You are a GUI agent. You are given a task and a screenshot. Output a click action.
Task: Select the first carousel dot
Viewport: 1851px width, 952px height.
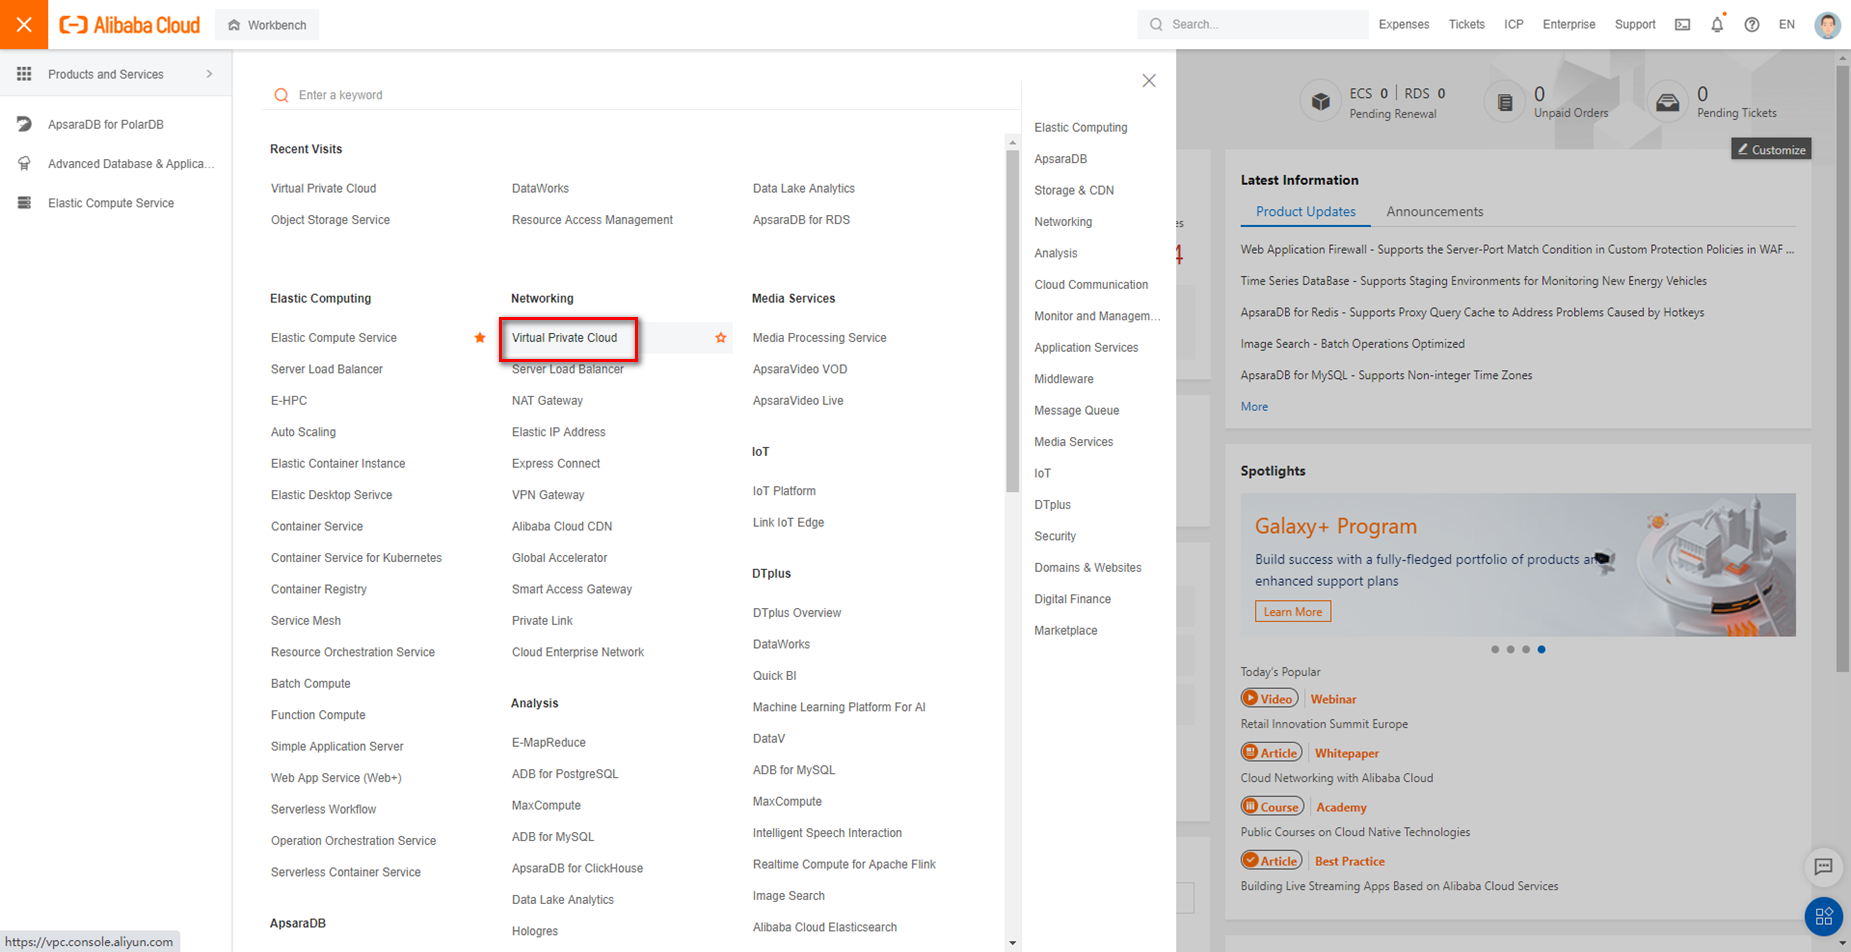pos(1495,650)
